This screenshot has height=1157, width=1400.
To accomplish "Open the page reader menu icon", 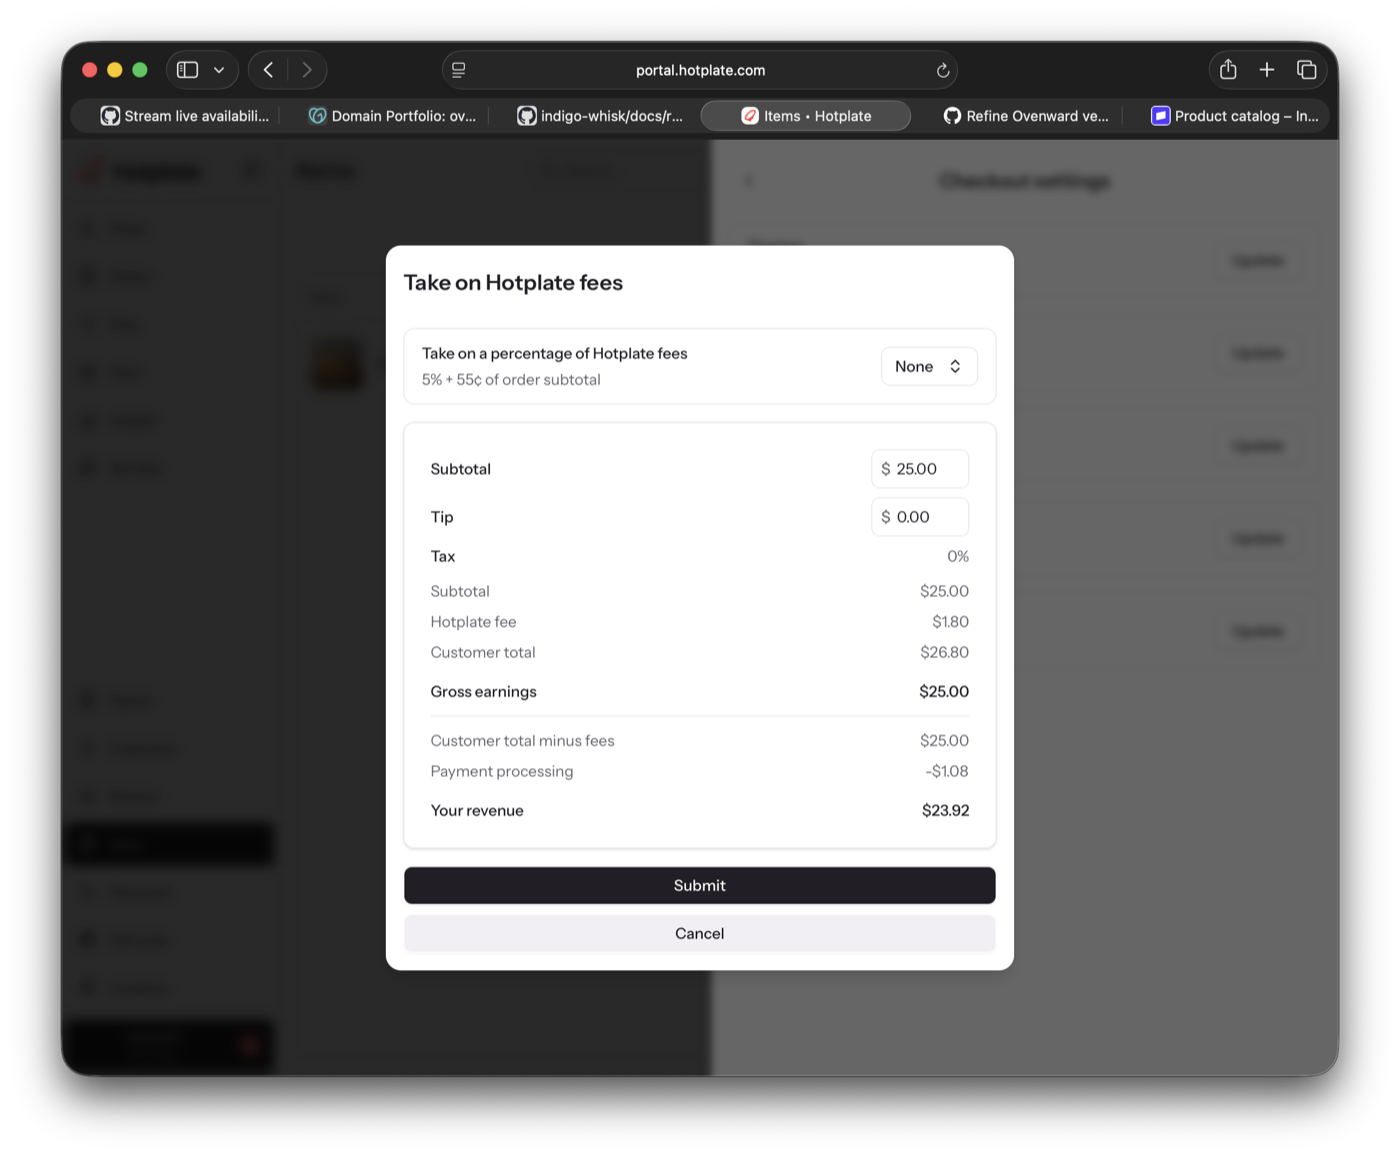I will [459, 70].
